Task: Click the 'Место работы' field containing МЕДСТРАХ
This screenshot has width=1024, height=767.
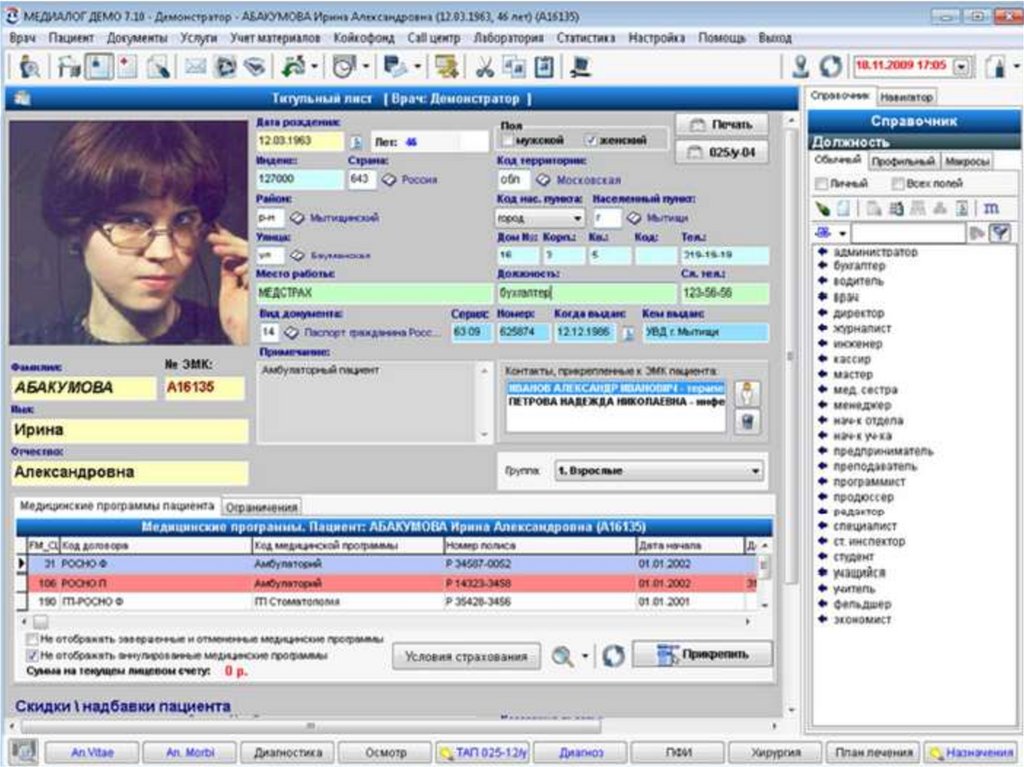Action: (x=372, y=293)
